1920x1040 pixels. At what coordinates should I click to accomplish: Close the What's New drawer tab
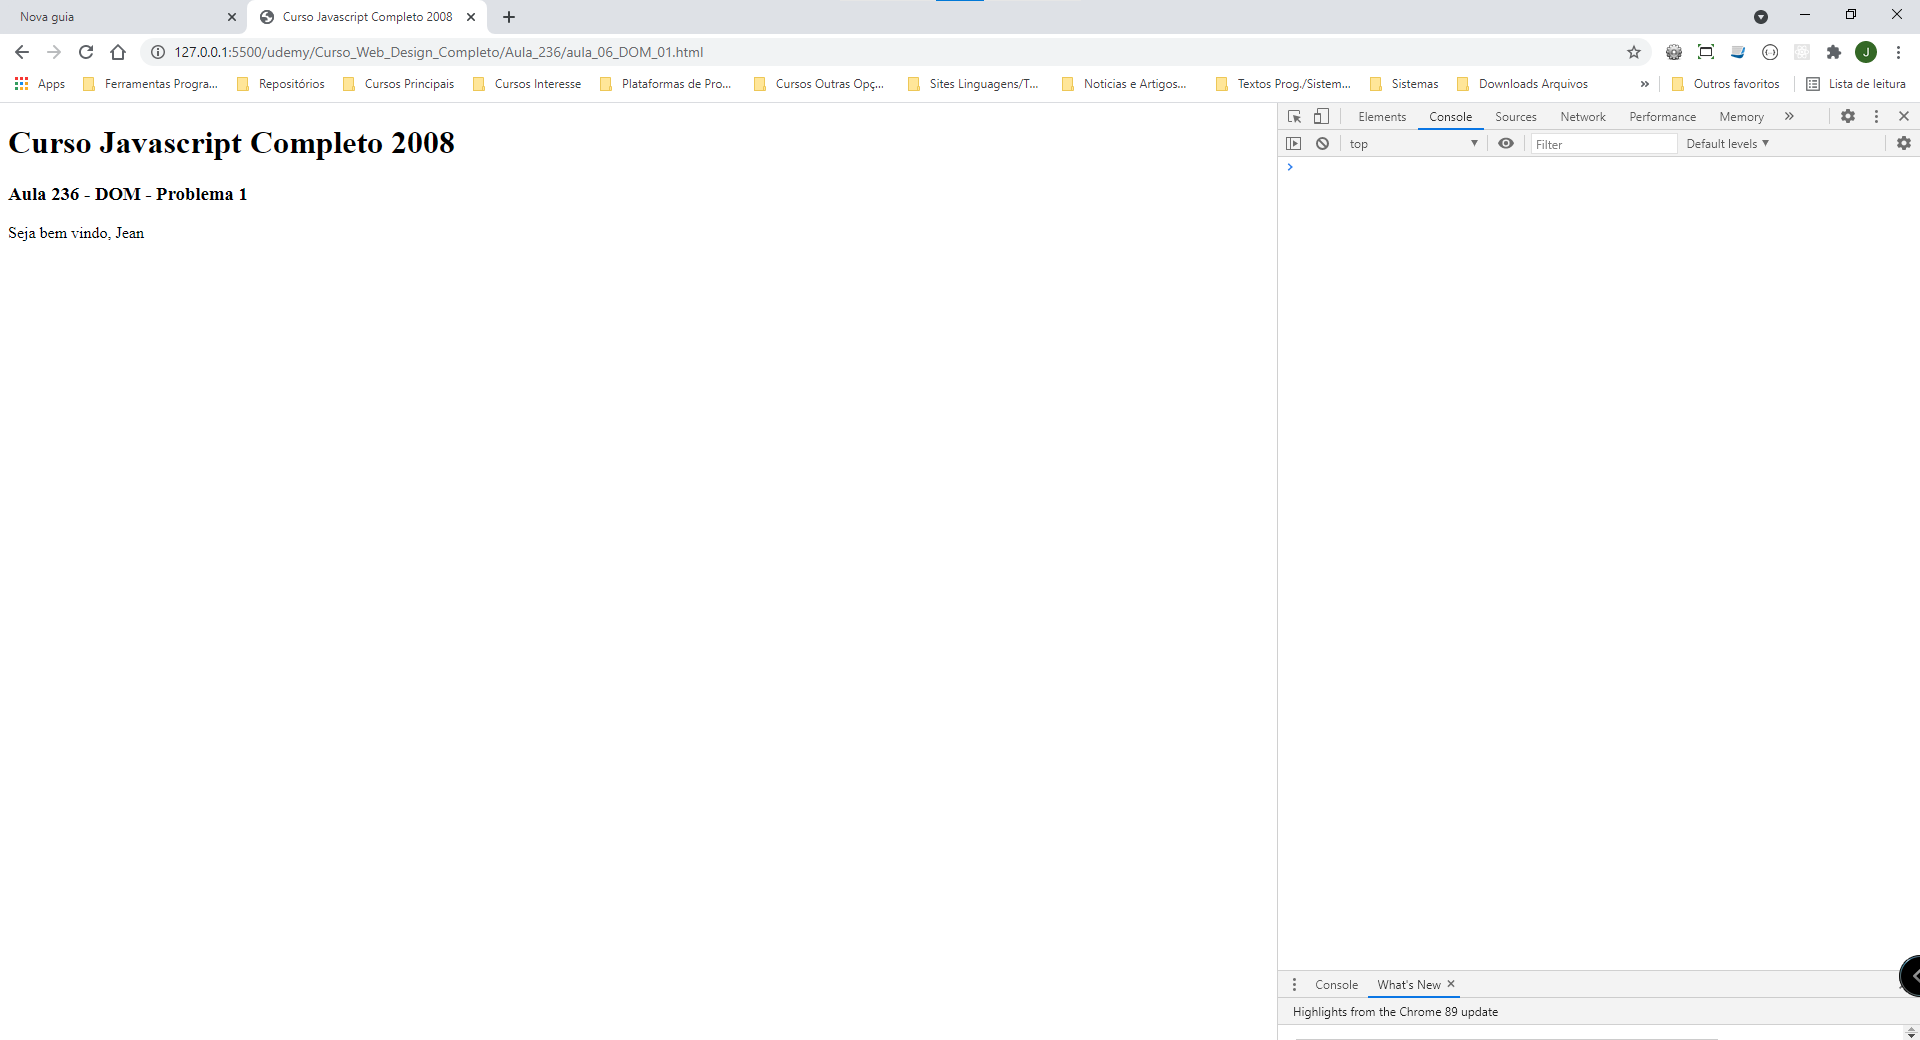click(x=1451, y=984)
